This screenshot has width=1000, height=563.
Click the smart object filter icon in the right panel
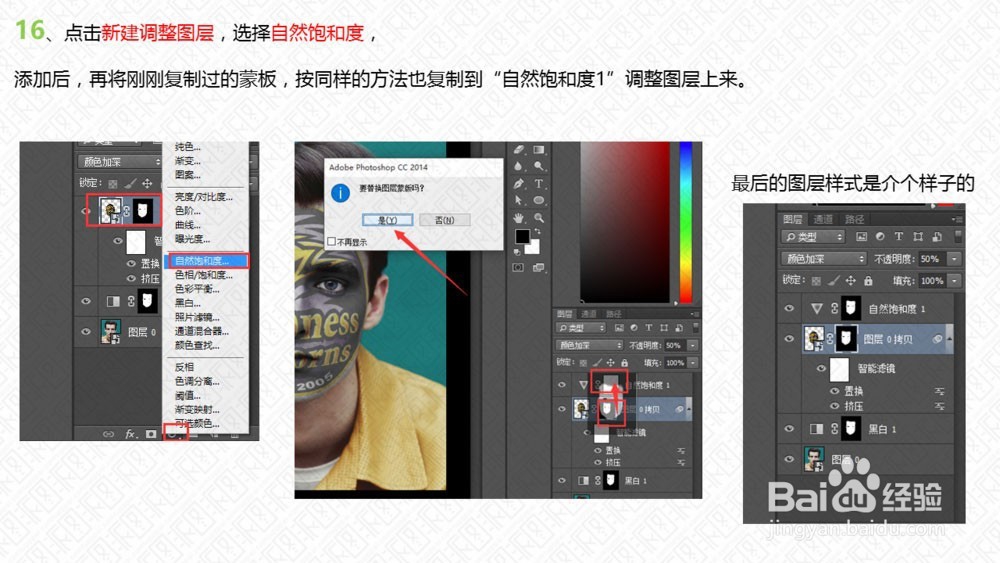[x=937, y=237]
